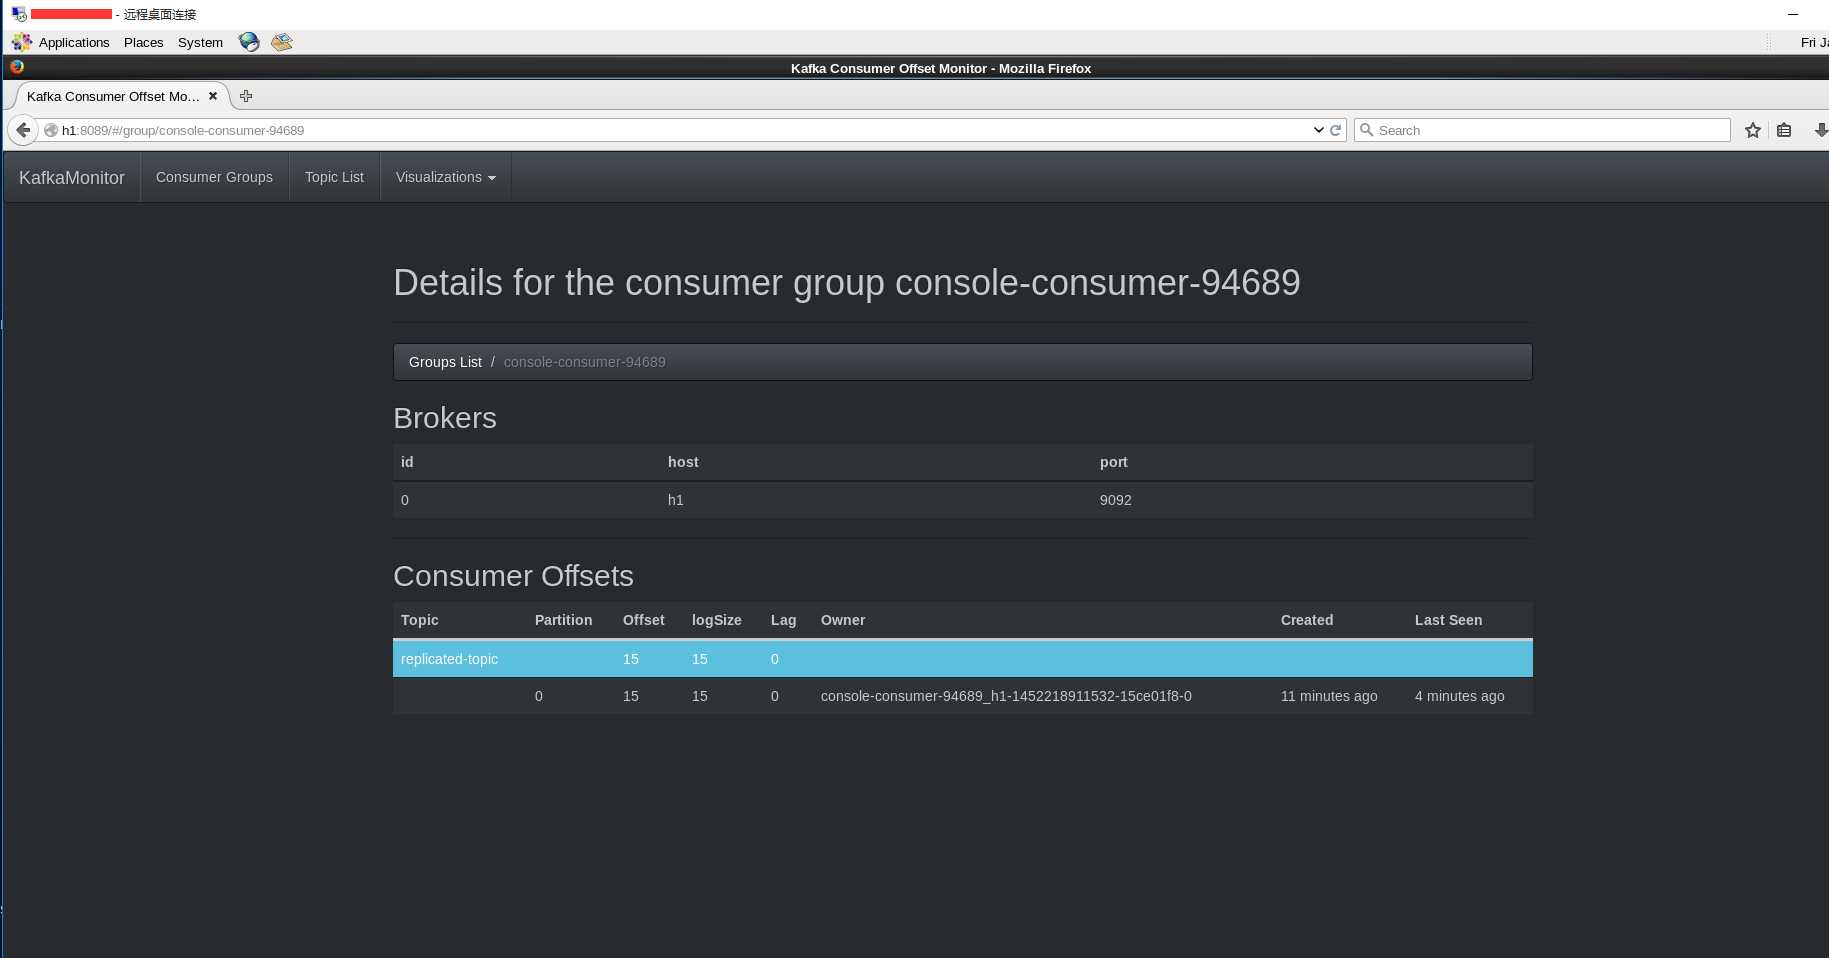This screenshot has height=958, width=1829.
Task: Click the Last Seen column header
Action: pyautogui.click(x=1448, y=620)
